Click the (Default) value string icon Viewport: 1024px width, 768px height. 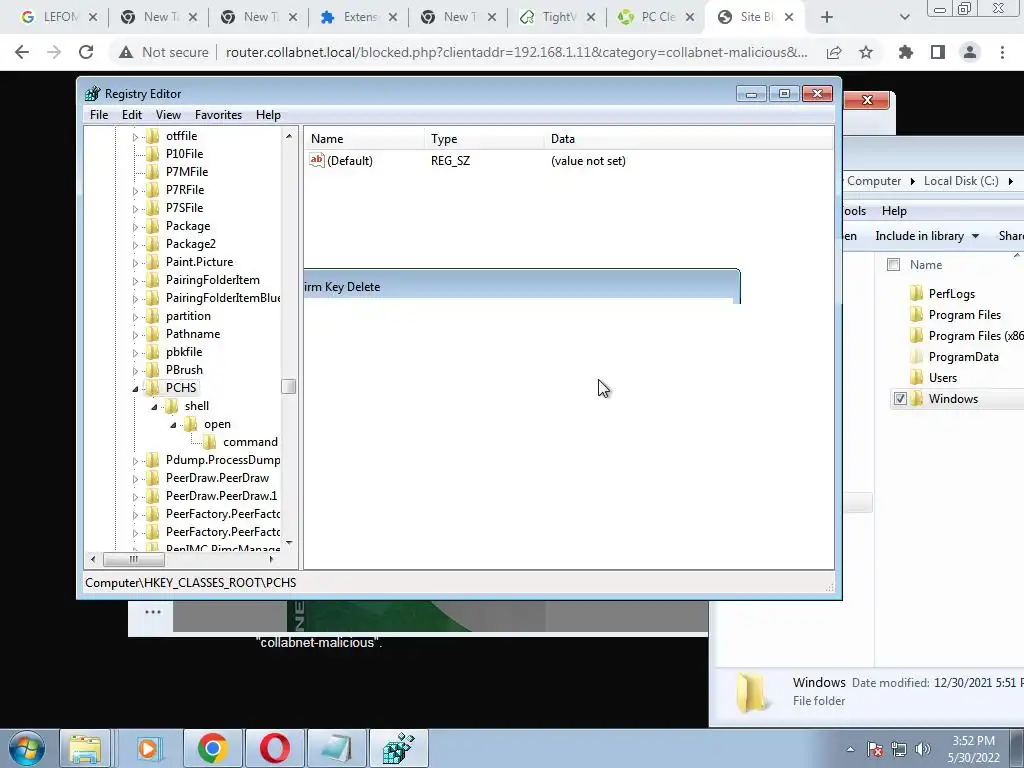pyautogui.click(x=317, y=160)
